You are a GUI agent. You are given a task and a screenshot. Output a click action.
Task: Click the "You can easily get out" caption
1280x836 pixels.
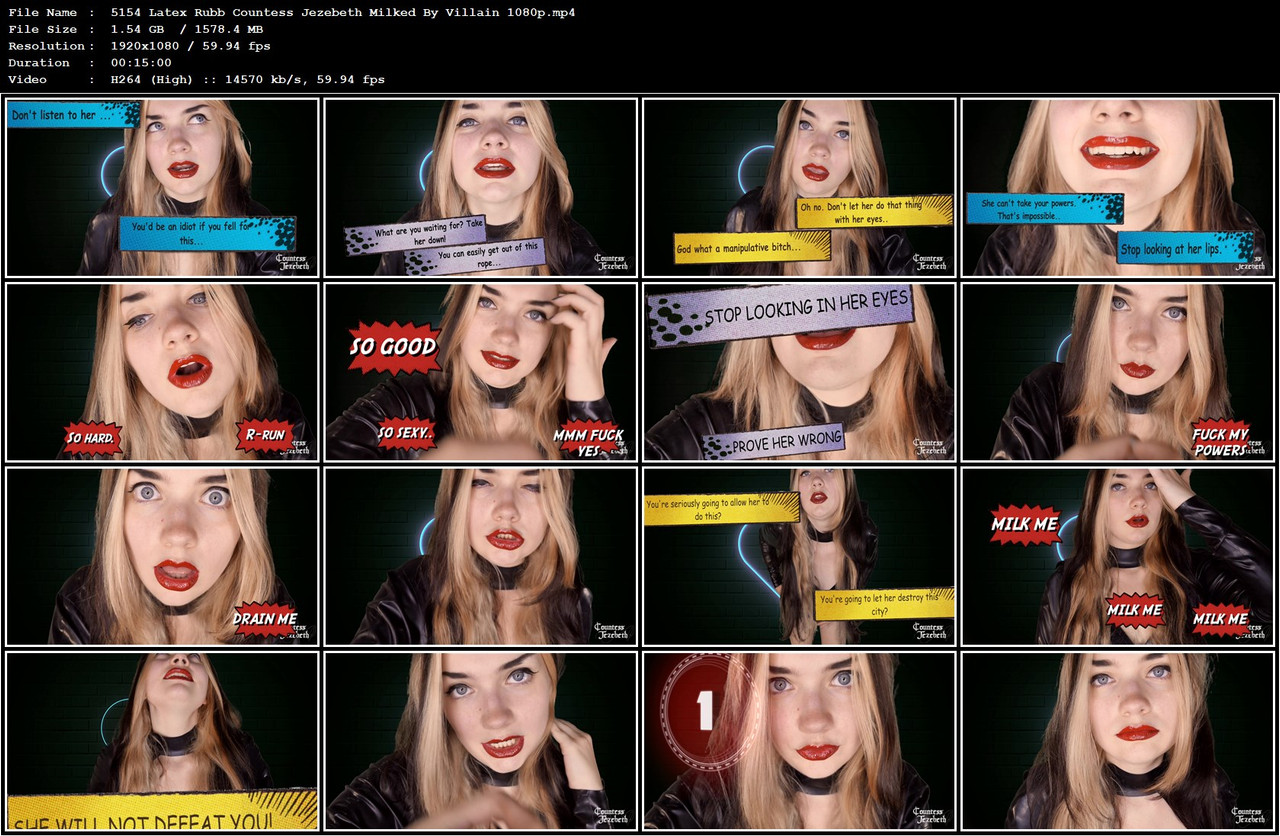[x=476, y=257]
